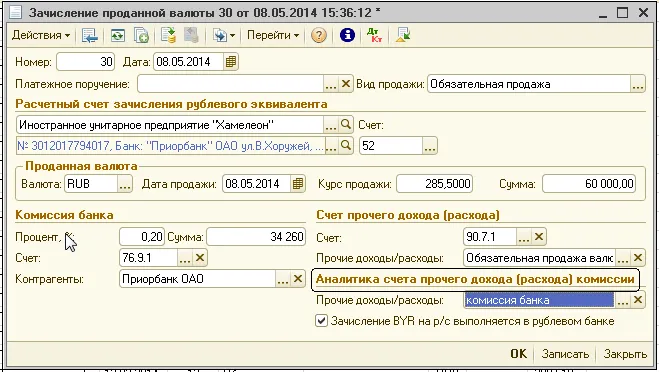
Task: Click the Номер input field
Action: point(85,62)
